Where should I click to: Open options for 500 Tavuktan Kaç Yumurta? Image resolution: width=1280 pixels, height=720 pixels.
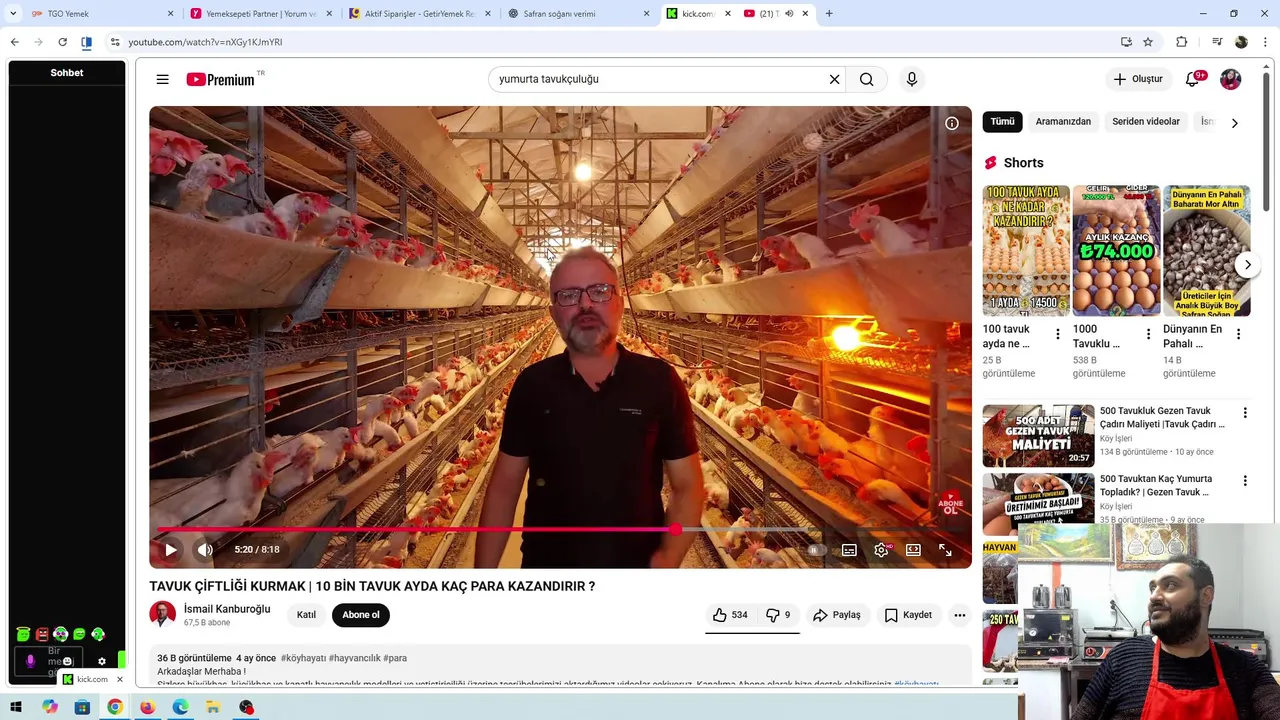1245,481
